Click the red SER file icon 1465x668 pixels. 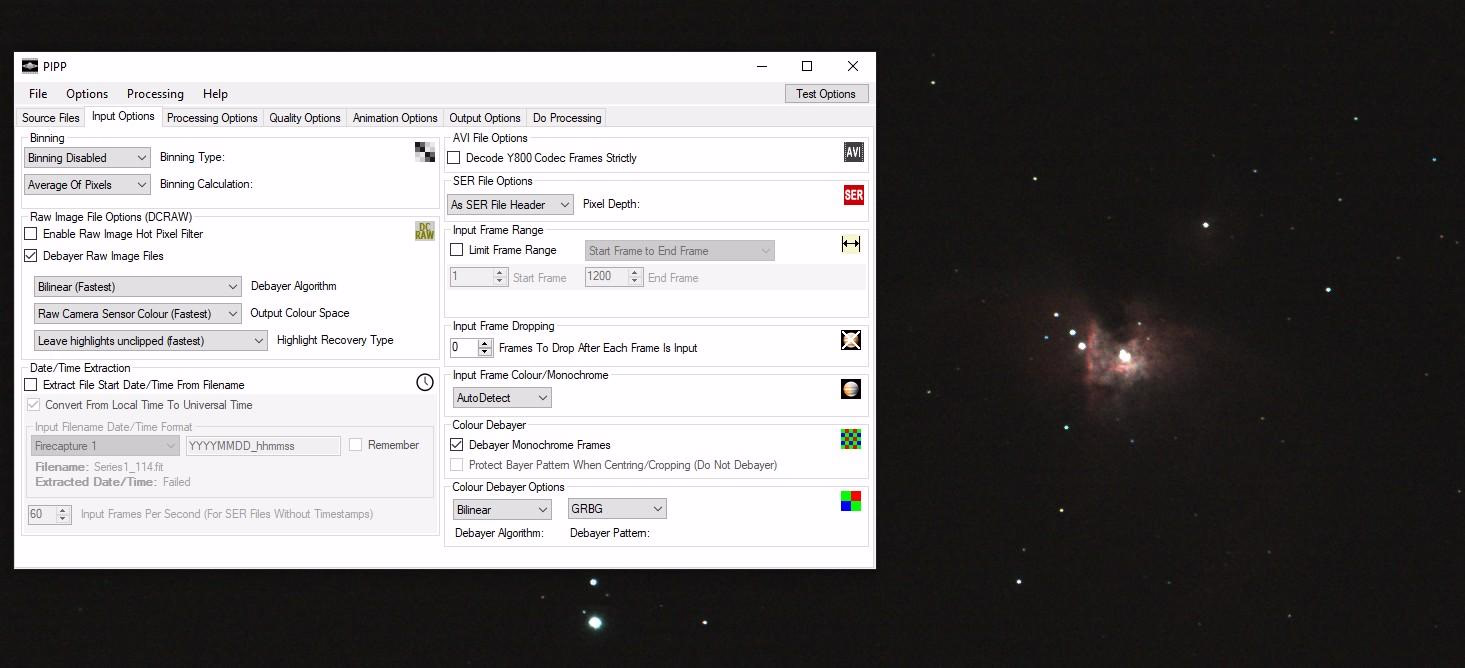pyautogui.click(x=853, y=195)
